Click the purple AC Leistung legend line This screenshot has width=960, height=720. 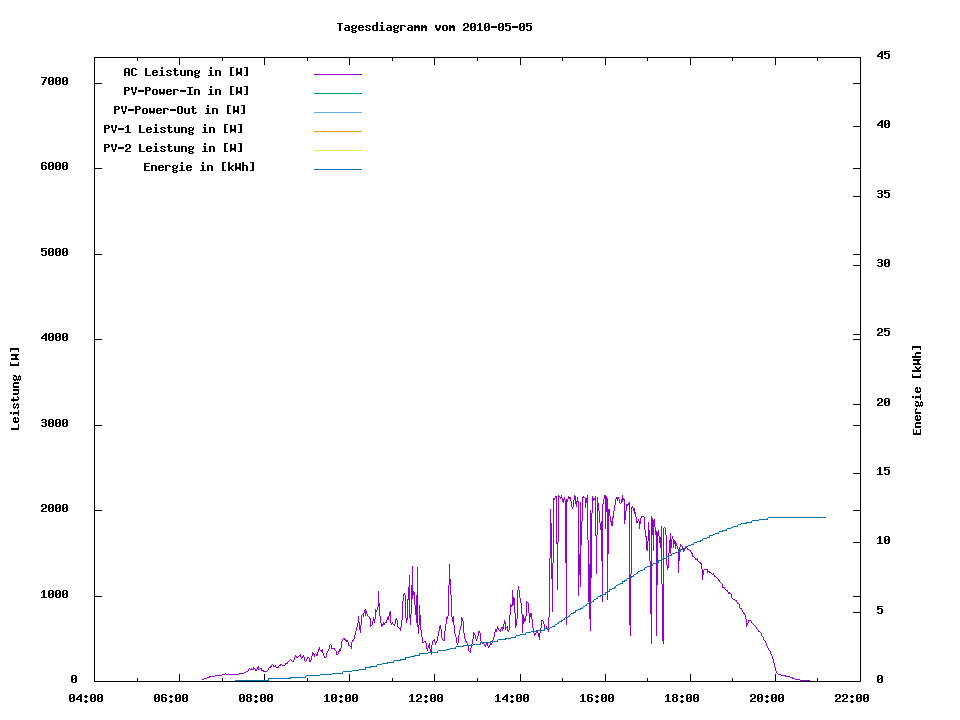pyautogui.click(x=337, y=74)
